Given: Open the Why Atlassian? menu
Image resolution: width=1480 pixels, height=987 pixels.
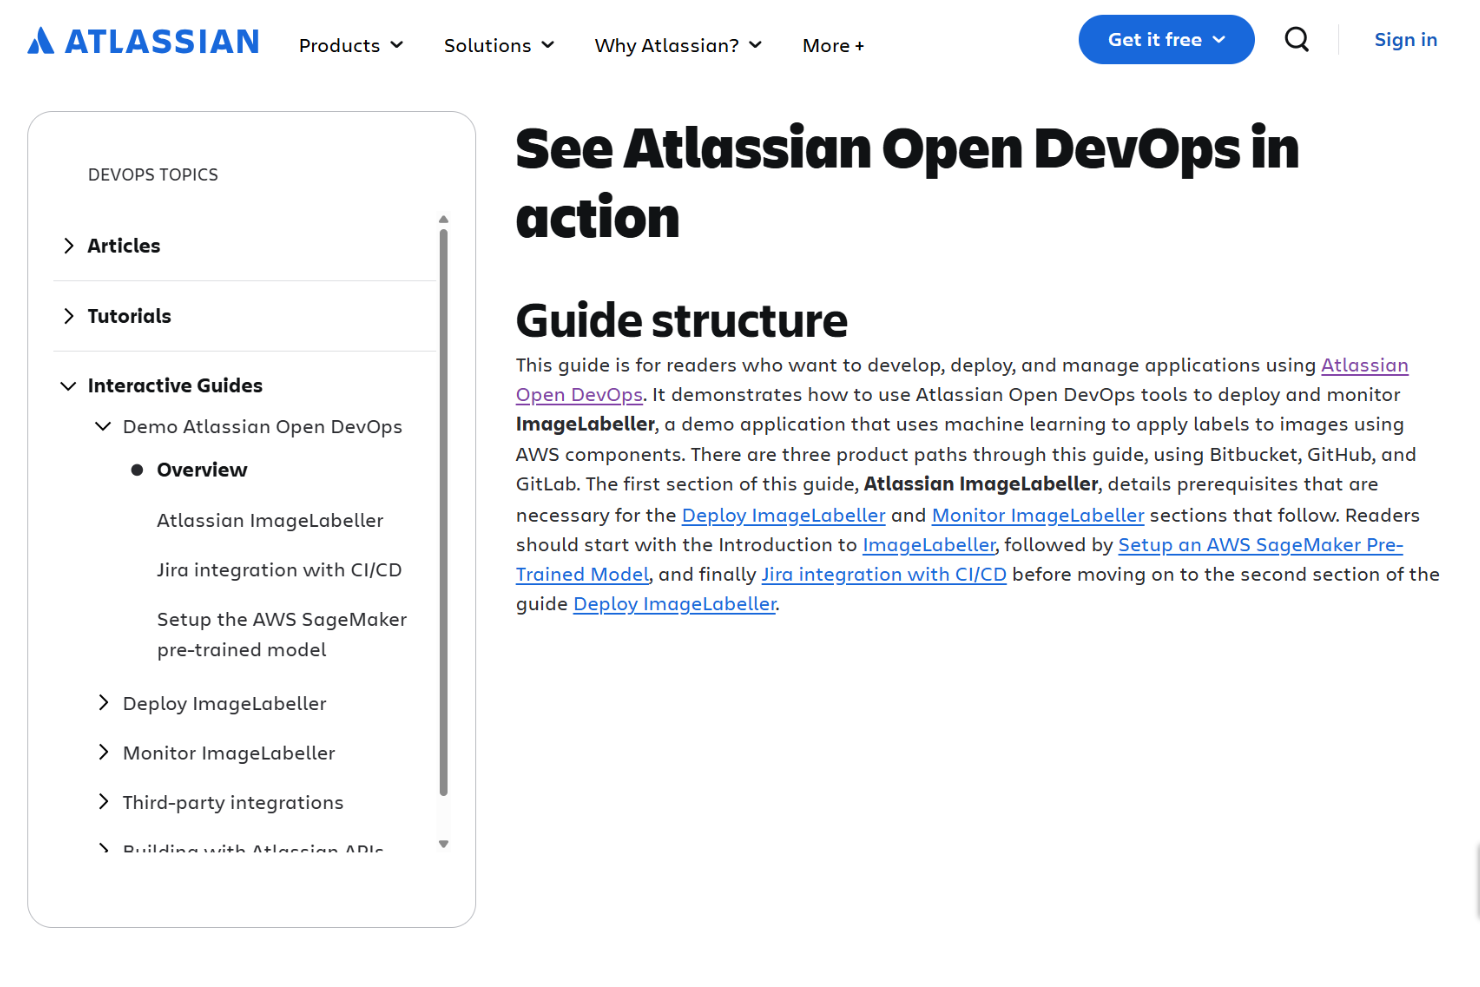Looking at the screenshot, I should pos(678,45).
